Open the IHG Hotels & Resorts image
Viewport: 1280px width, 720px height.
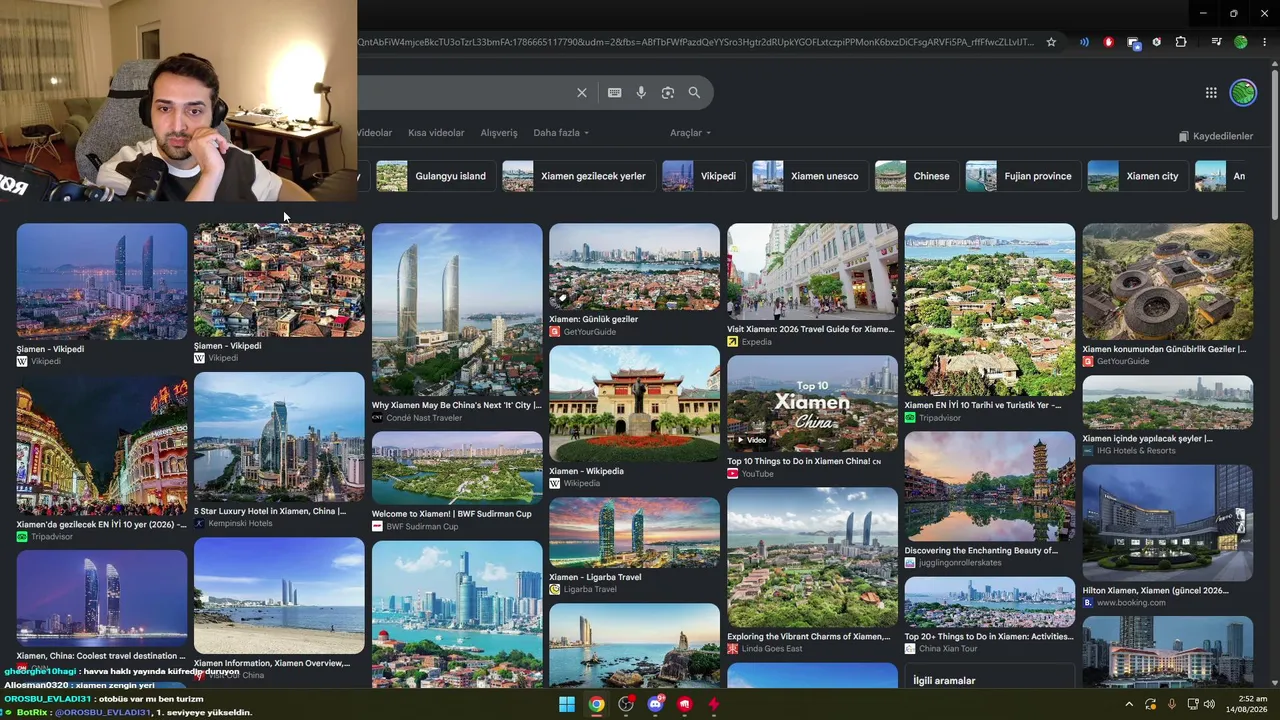(1167, 402)
